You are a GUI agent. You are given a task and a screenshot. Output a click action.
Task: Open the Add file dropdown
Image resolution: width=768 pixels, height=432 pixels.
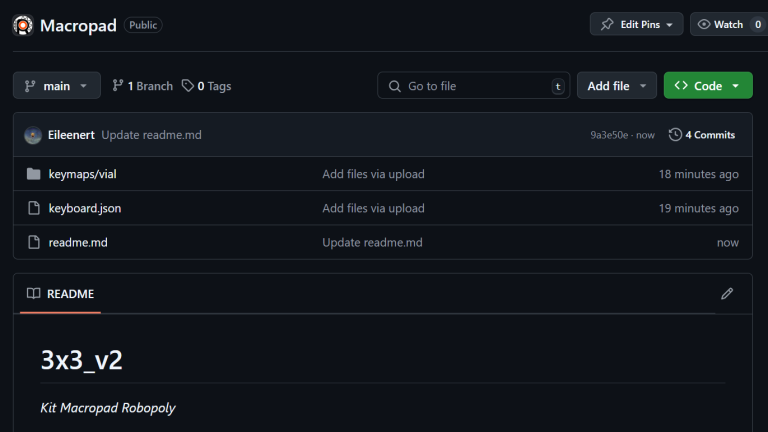tap(616, 86)
